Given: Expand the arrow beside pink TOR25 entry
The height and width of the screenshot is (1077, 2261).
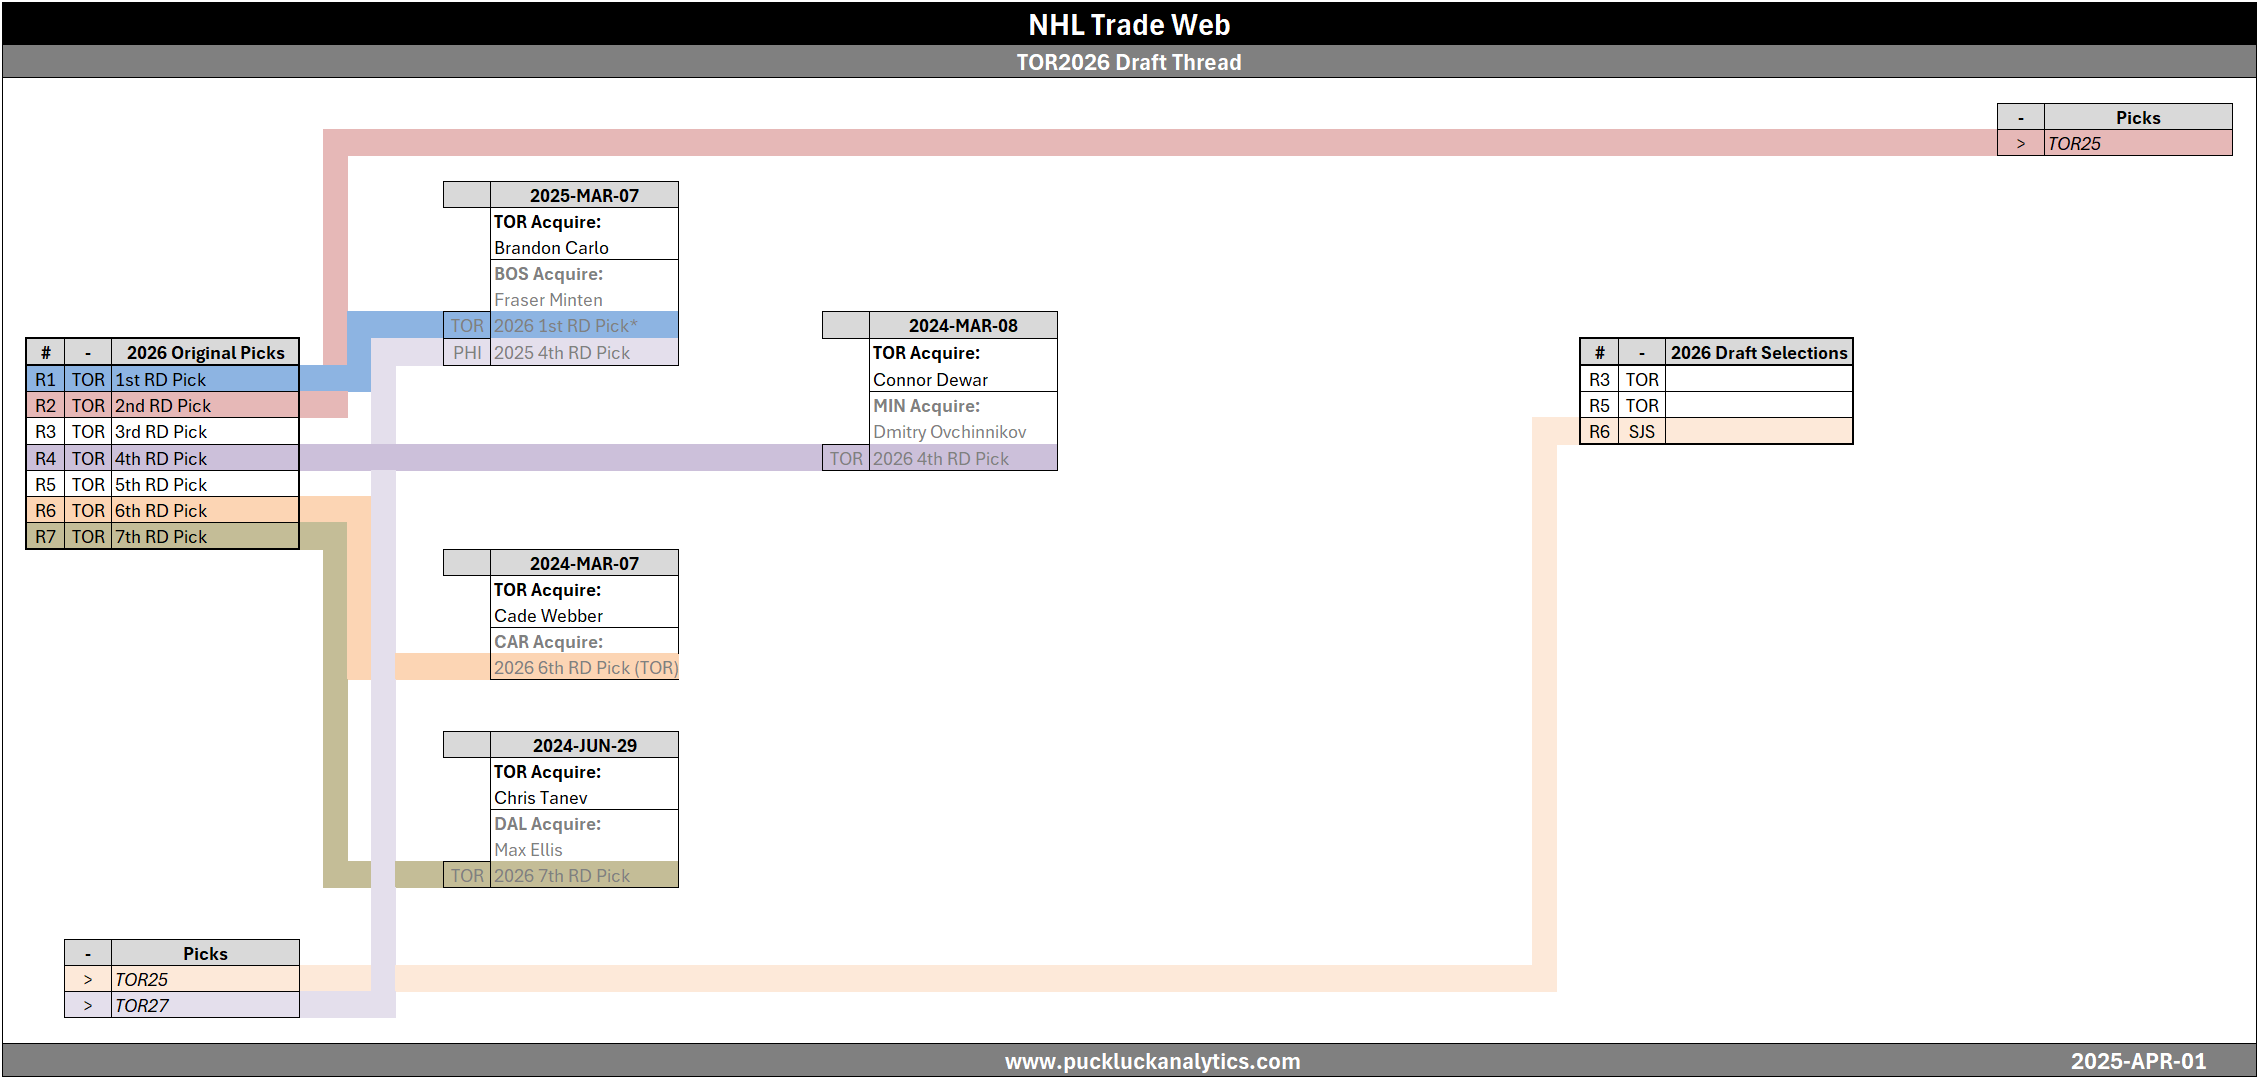Looking at the screenshot, I should click(2020, 144).
